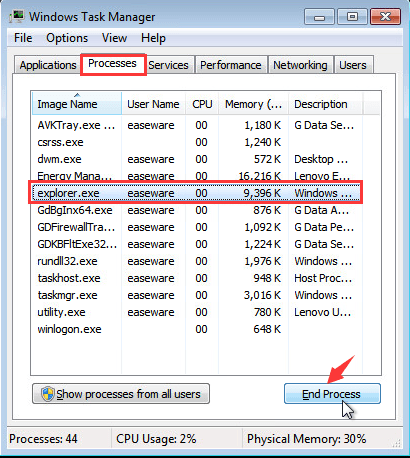Select the rundll32.exe process row
The height and width of the screenshot is (458, 410).
[196, 261]
